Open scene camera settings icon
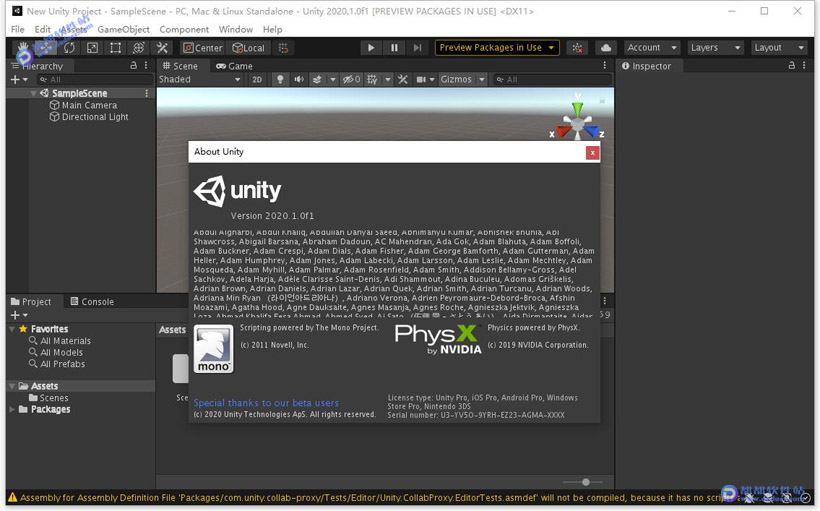Image resolution: width=820 pixels, height=511 pixels. (x=422, y=80)
